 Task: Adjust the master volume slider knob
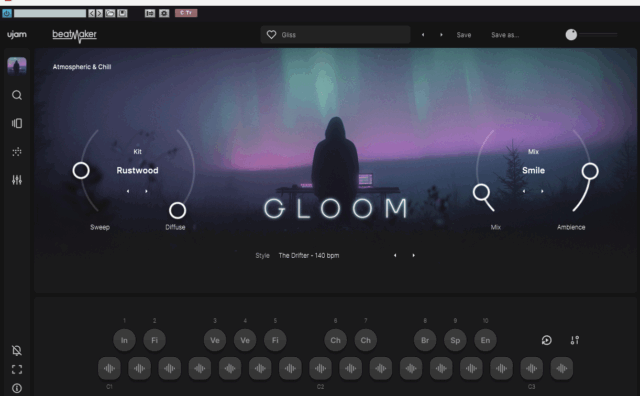point(571,35)
